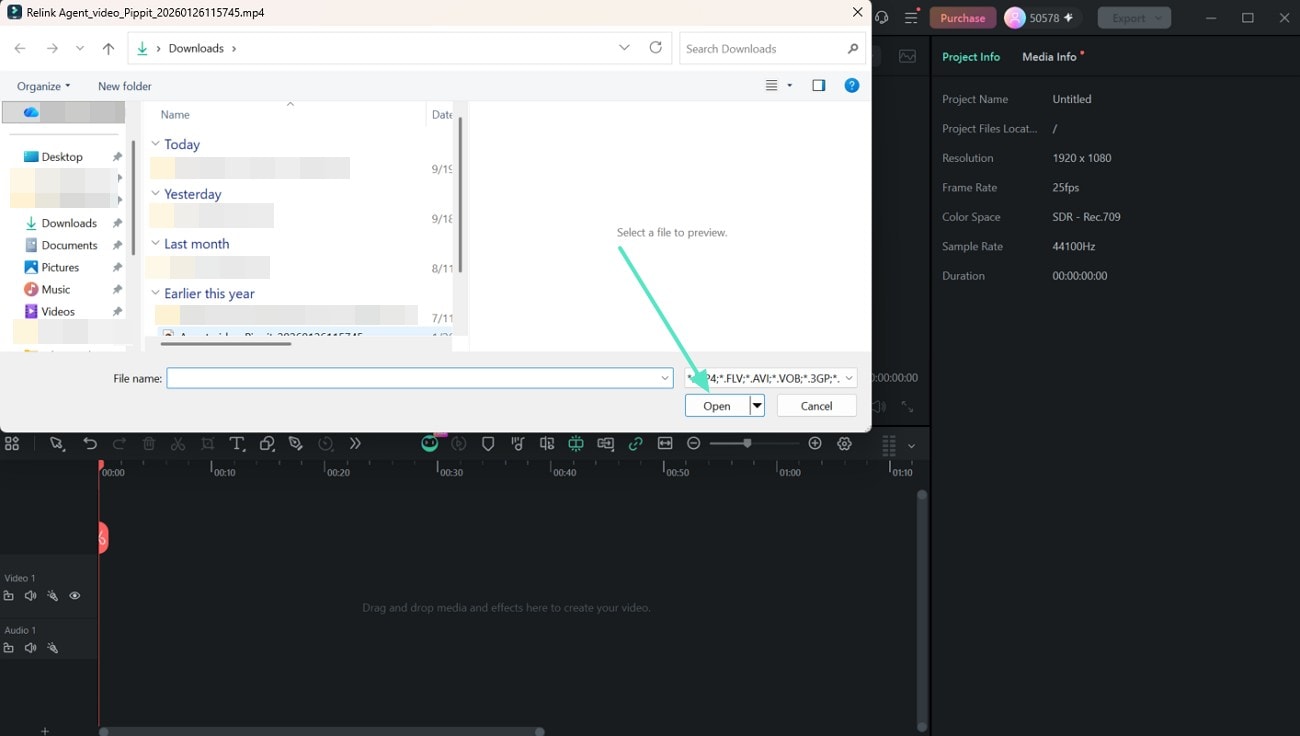Toggle the preview pane icon in dialog
The width and height of the screenshot is (1300, 736).
819,86
